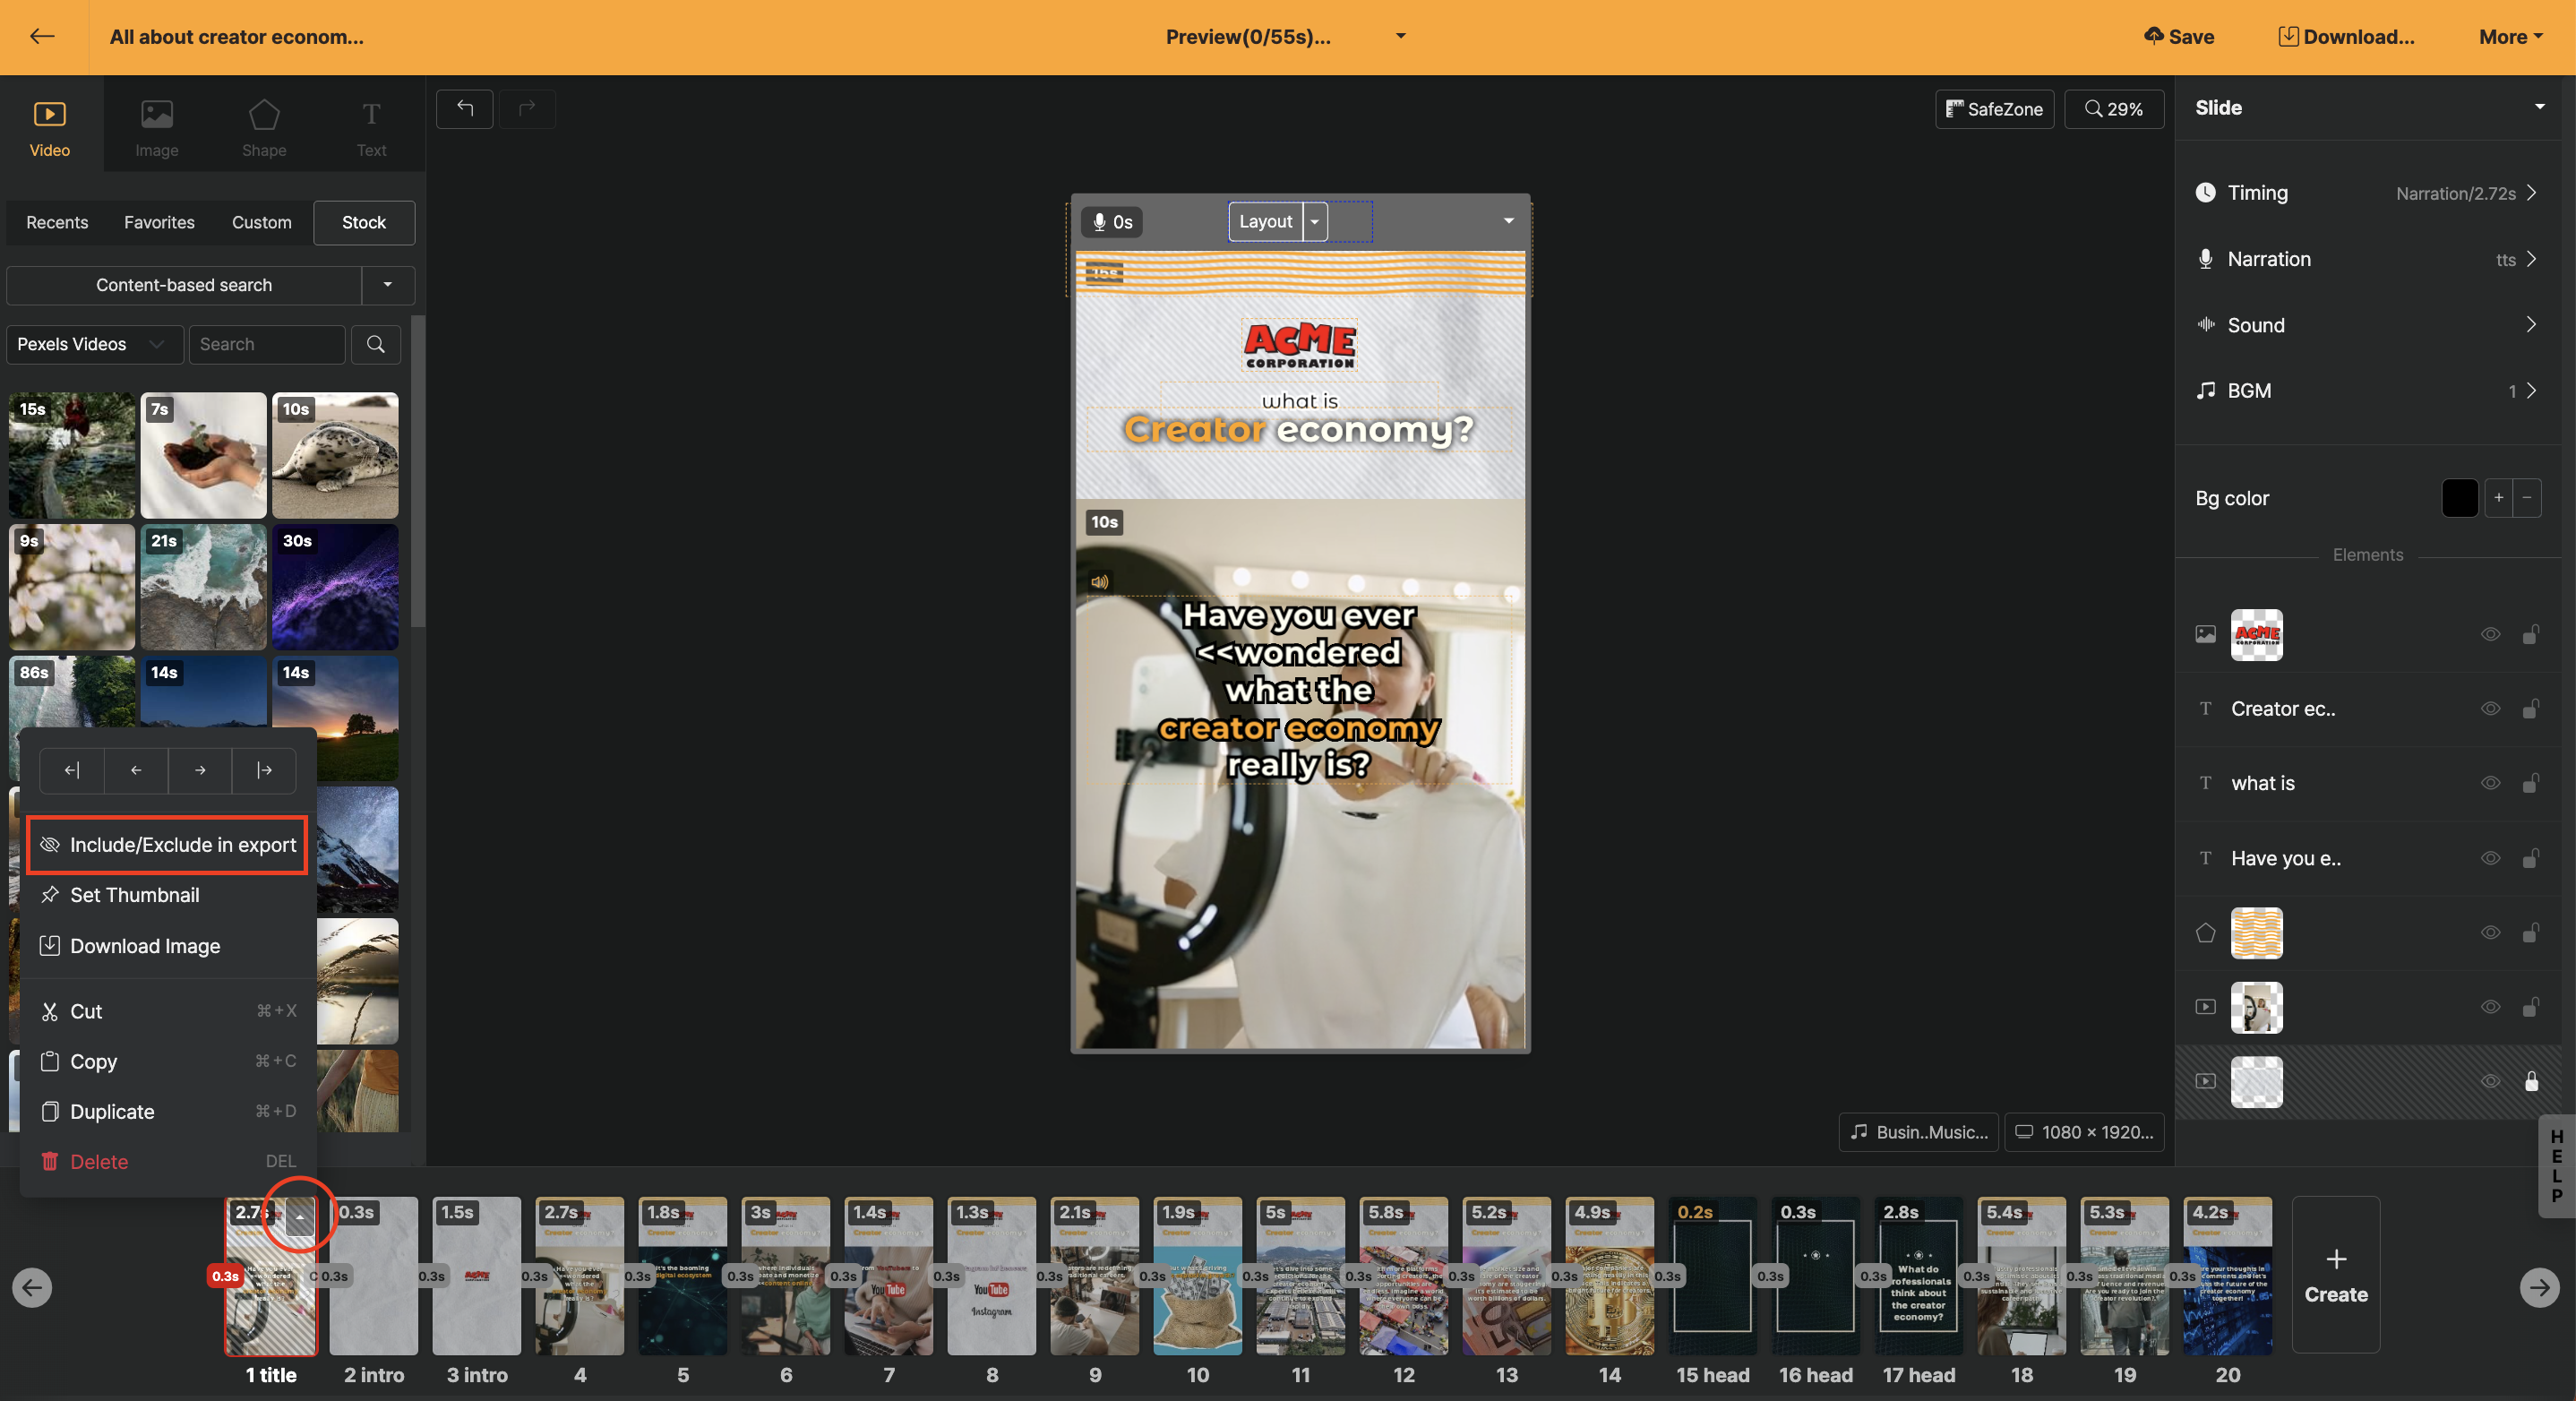Click Create new slide button
The width and height of the screenshot is (2576, 1401).
[2336, 1275]
